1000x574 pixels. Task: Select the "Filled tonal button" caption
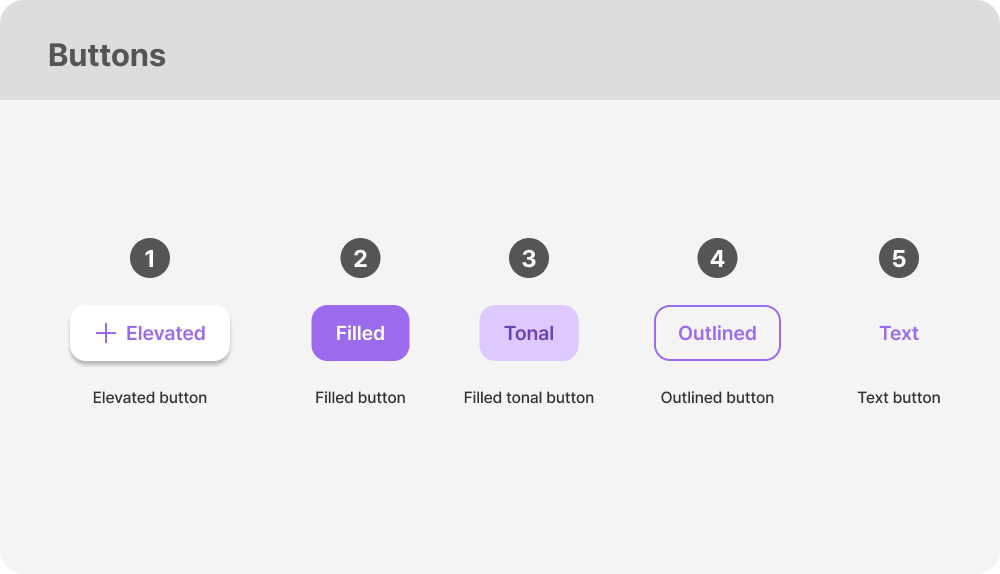(529, 397)
